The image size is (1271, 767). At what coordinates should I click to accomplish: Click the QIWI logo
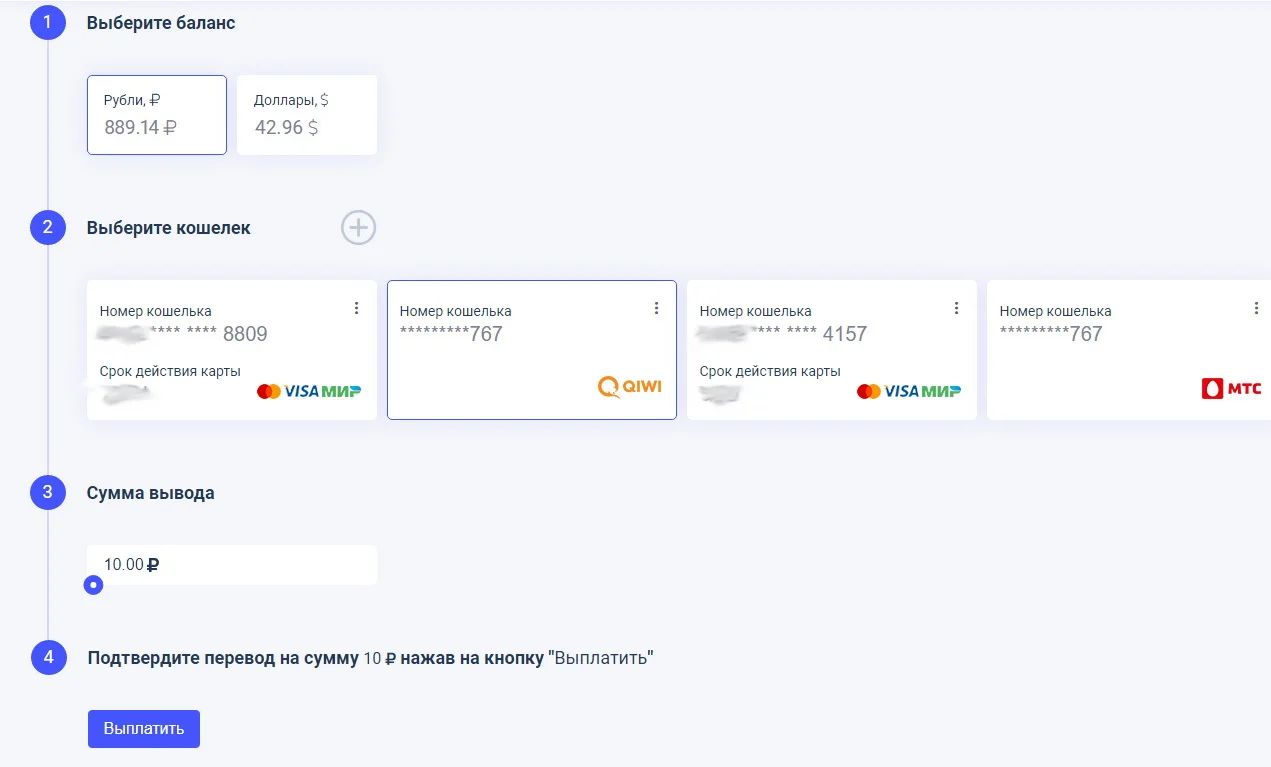point(630,387)
